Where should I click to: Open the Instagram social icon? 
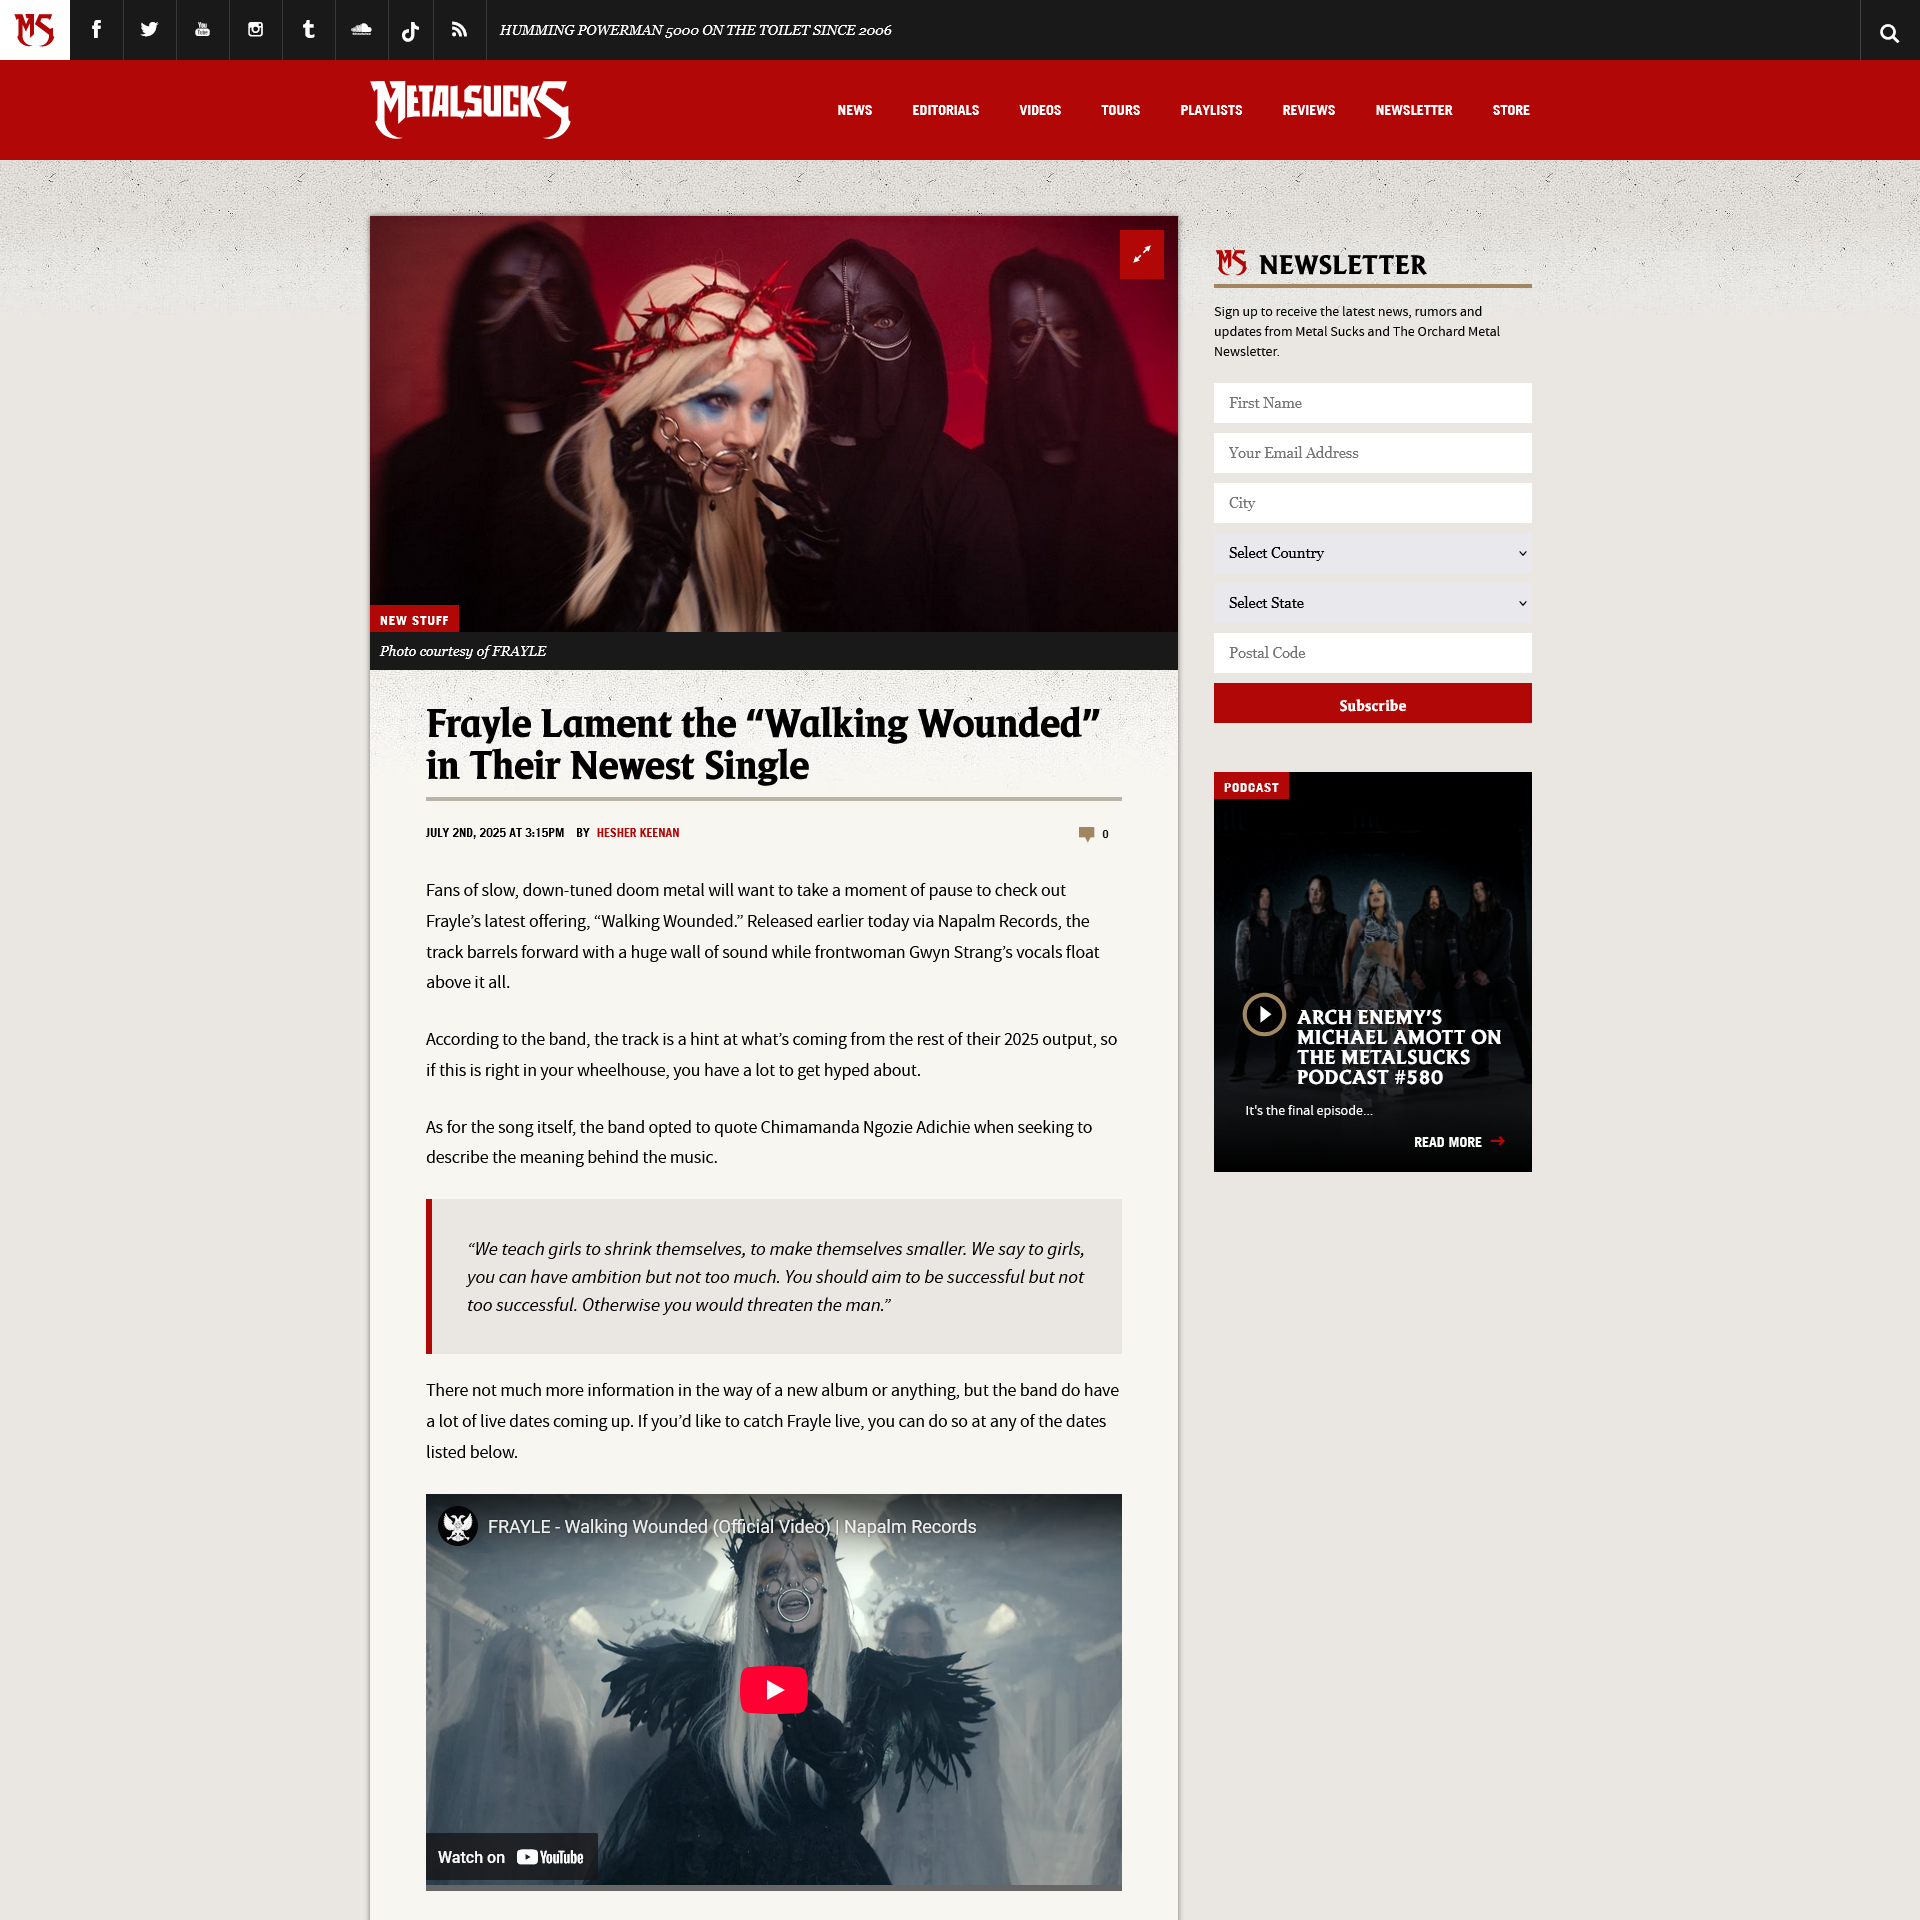tap(255, 30)
